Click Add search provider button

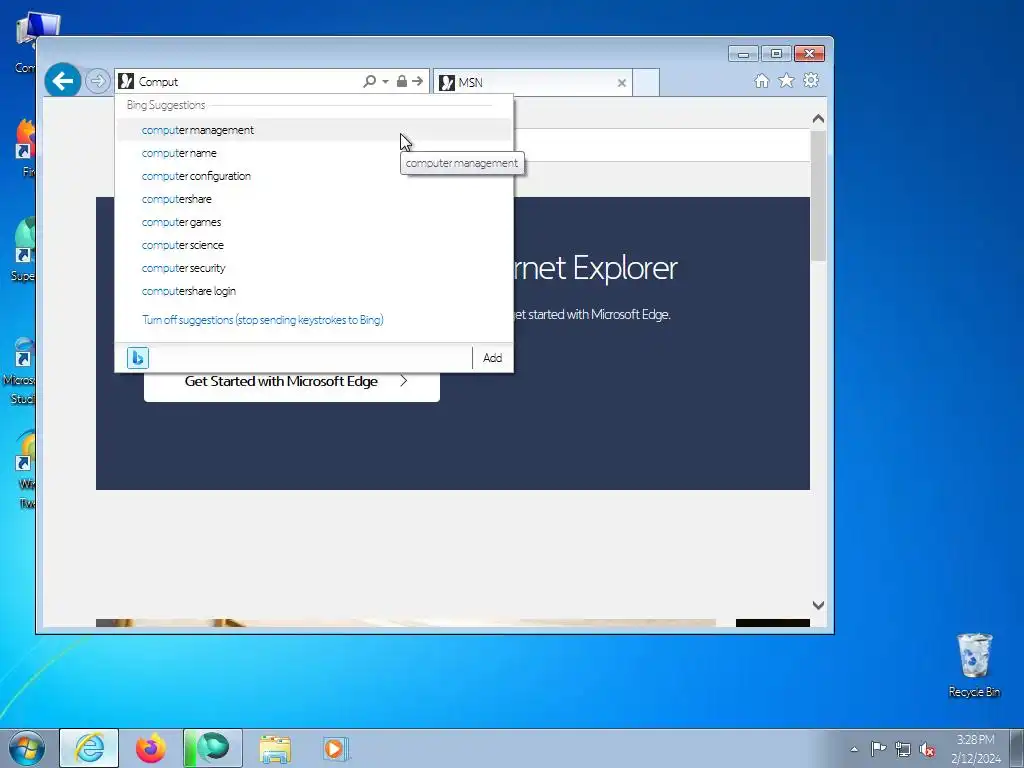492,358
